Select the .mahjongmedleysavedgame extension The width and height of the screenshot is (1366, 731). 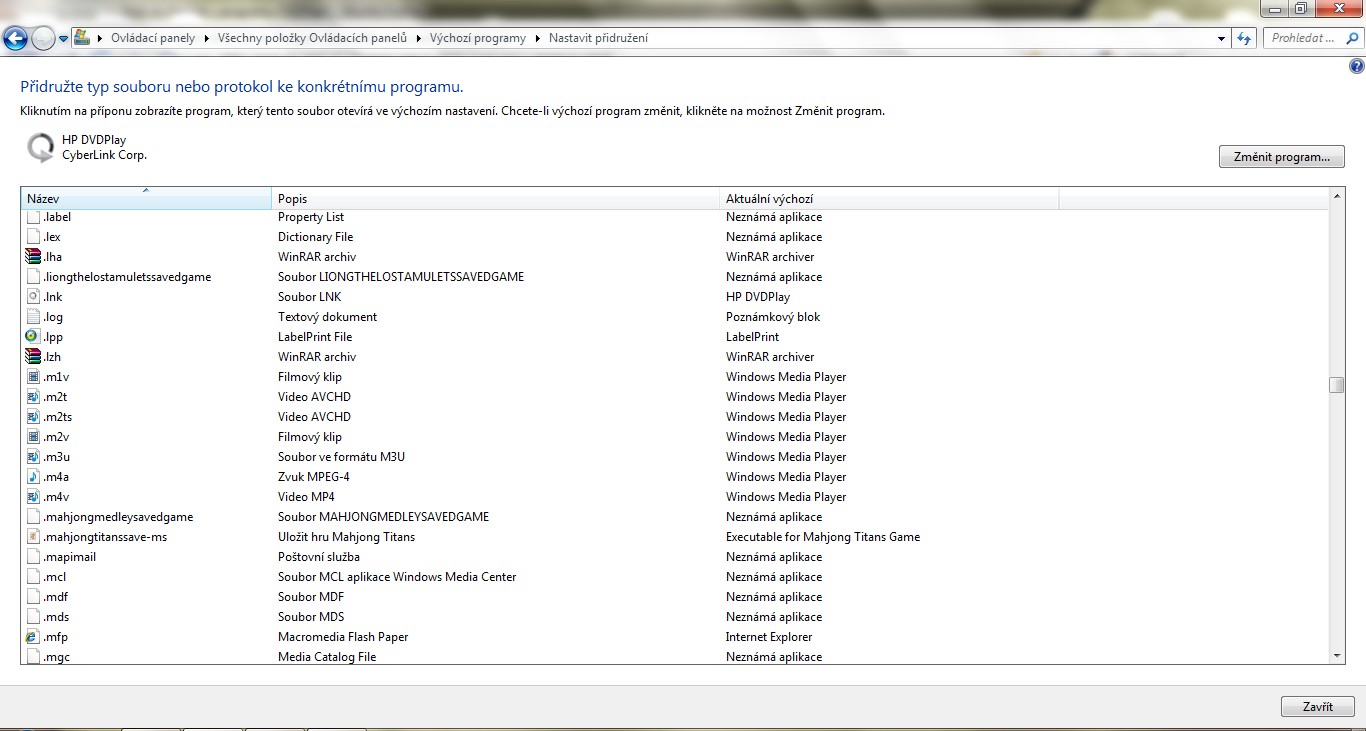(x=119, y=517)
